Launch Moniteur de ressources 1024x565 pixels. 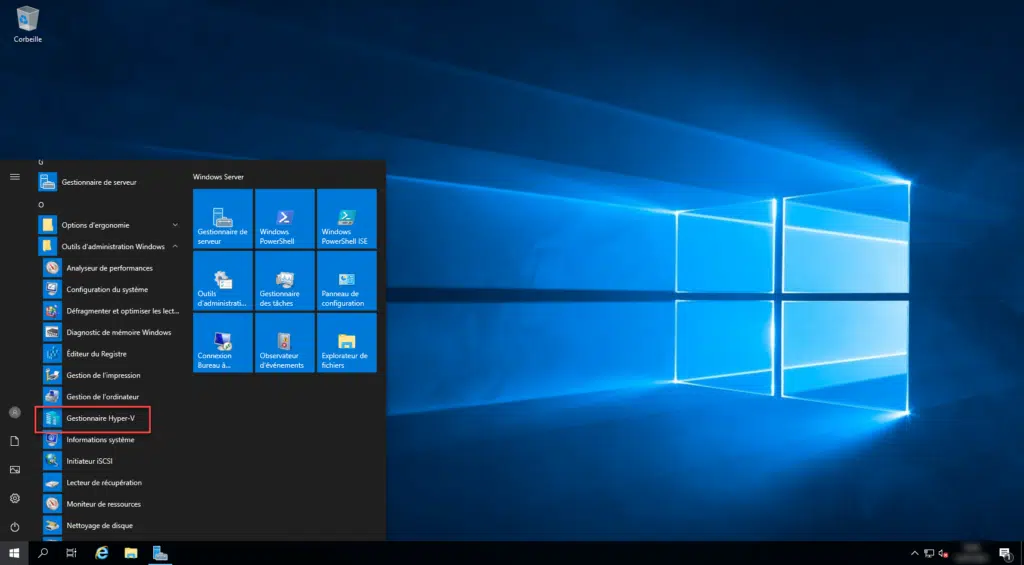(108, 504)
